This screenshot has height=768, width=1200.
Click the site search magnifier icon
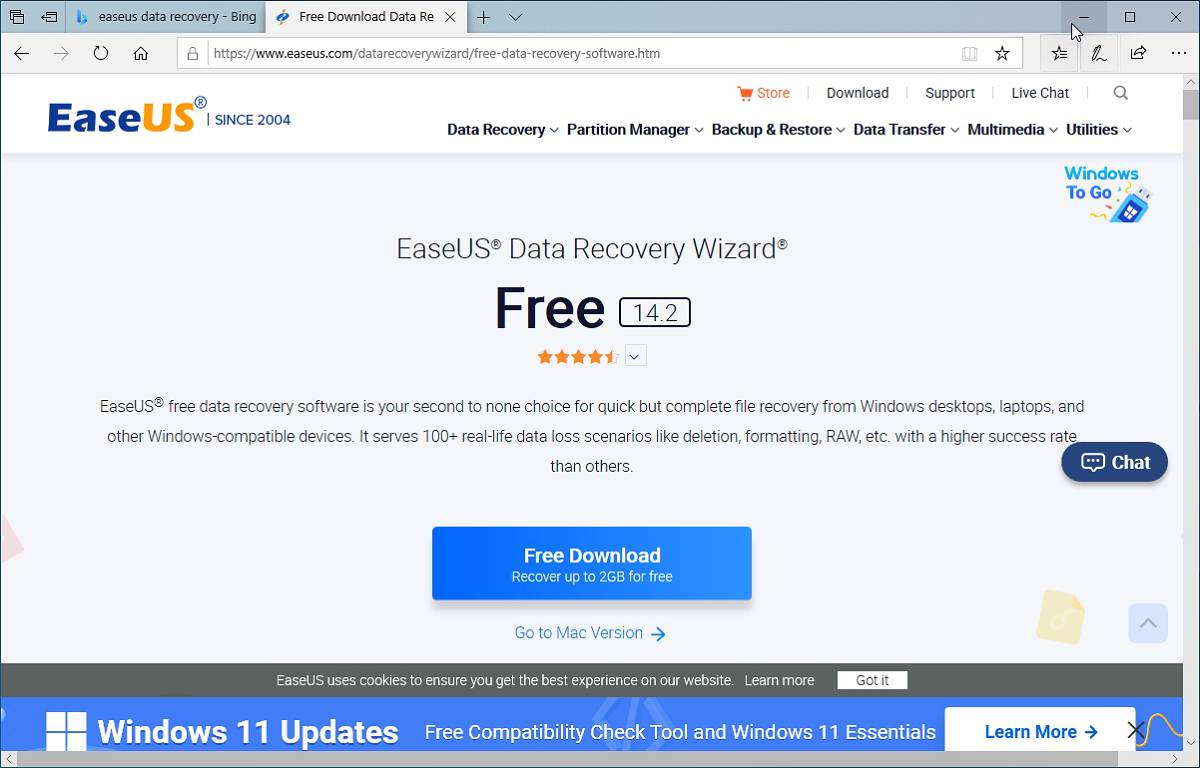point(1120,93)
